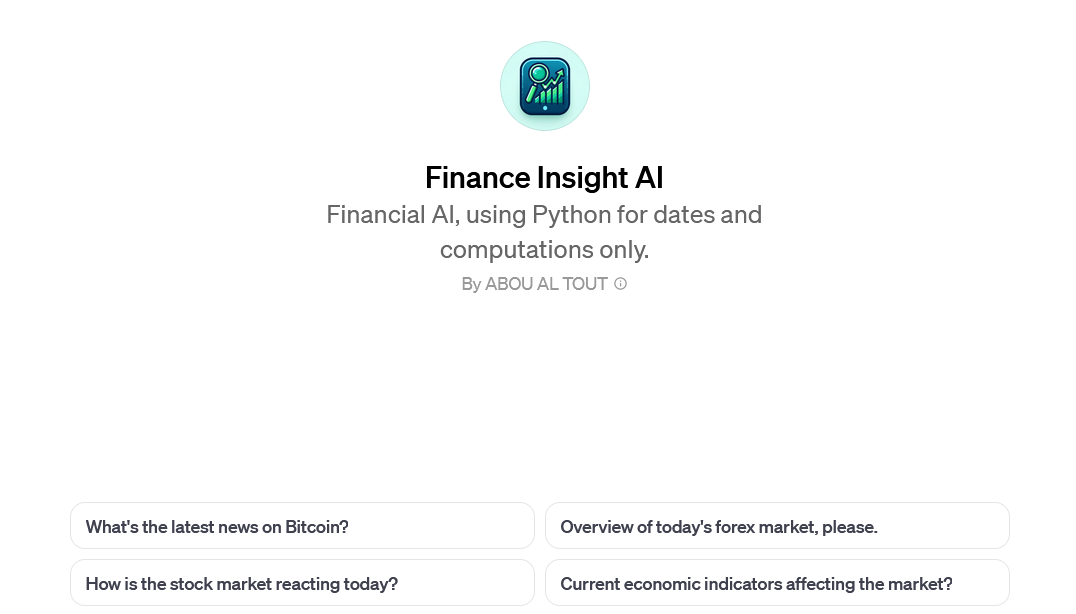Image resolution: width=1076 pixels, height=614 pixels.
Task: Start a chat with the Bitcoin news starter
Action: tap(217, 527)
